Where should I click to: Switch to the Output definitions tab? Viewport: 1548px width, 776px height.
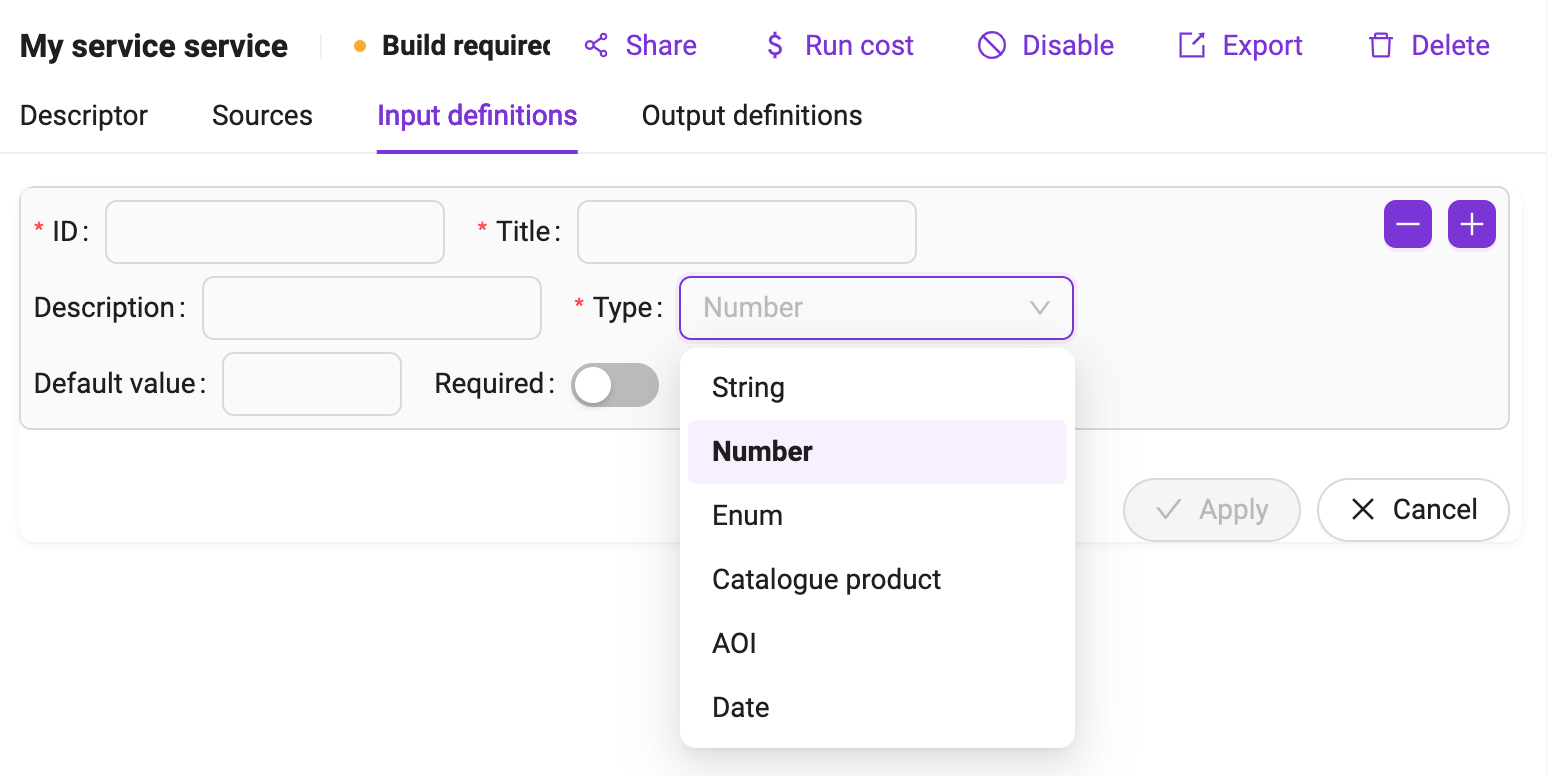tap(752, 116)
